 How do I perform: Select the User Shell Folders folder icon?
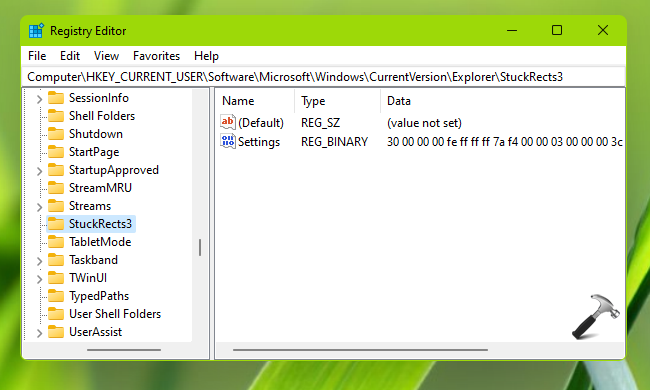pyautogui.click(x=56, y=314)
